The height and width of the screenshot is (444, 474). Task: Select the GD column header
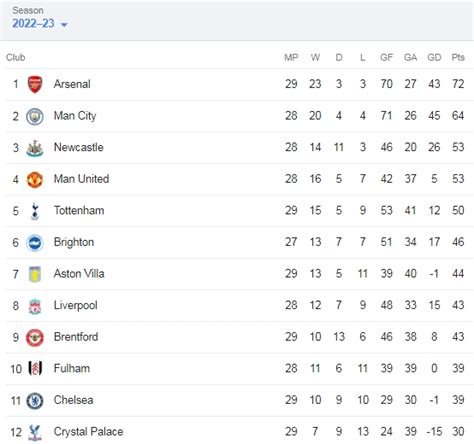pyautogui.click(x=434, y=57)
